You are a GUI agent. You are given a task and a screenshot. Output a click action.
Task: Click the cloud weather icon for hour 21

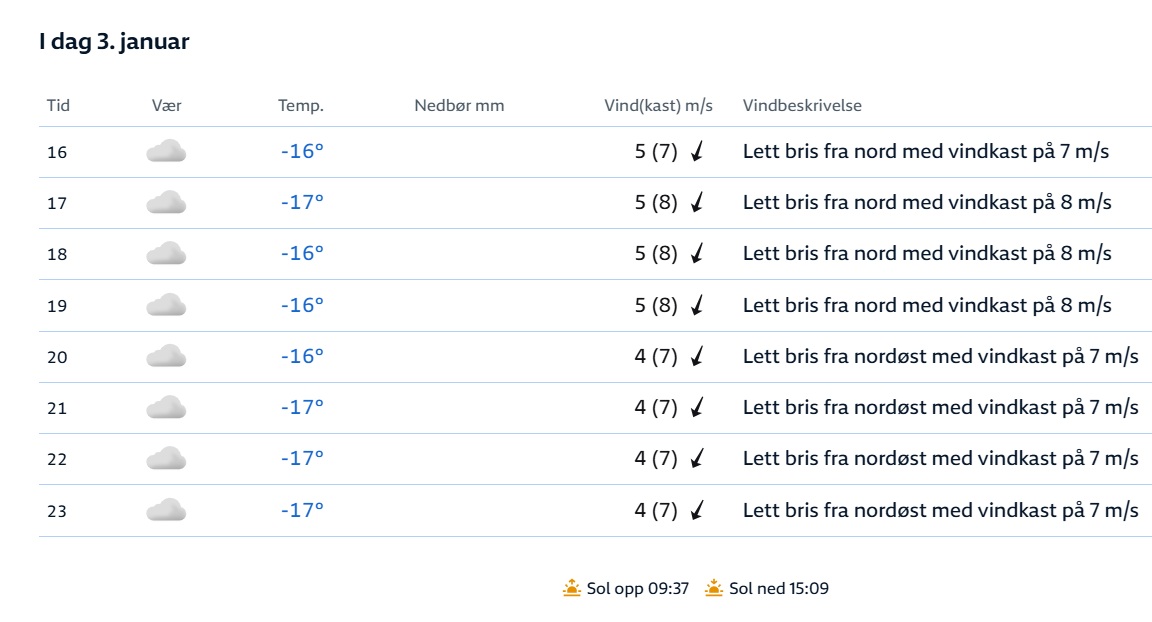coord(166,408)
